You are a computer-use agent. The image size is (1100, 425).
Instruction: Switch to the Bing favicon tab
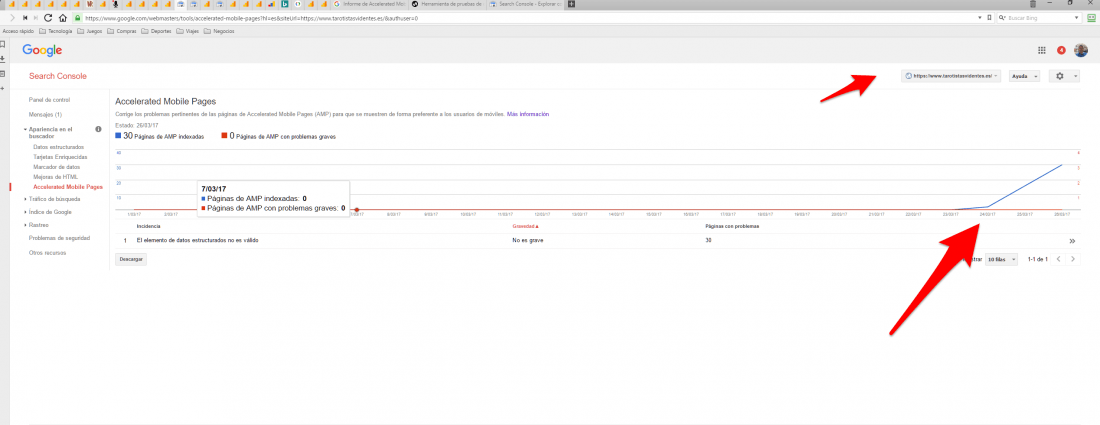tap(285, 4)
